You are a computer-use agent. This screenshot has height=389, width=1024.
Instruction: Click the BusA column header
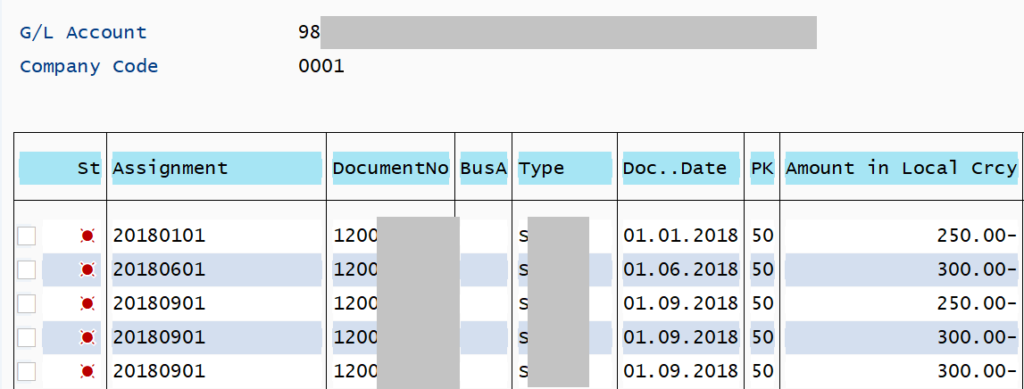click(x=484, y=168)
